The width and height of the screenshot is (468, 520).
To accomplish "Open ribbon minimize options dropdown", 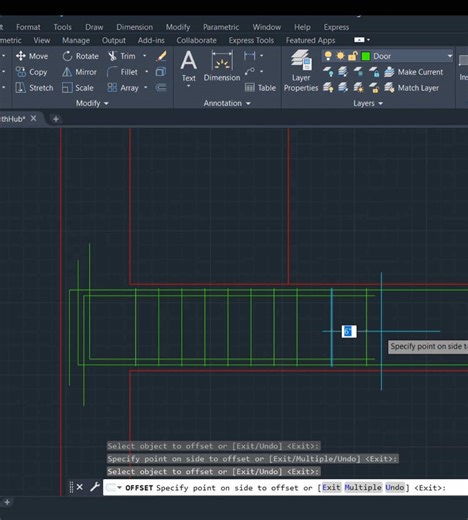I will [368, 40].
